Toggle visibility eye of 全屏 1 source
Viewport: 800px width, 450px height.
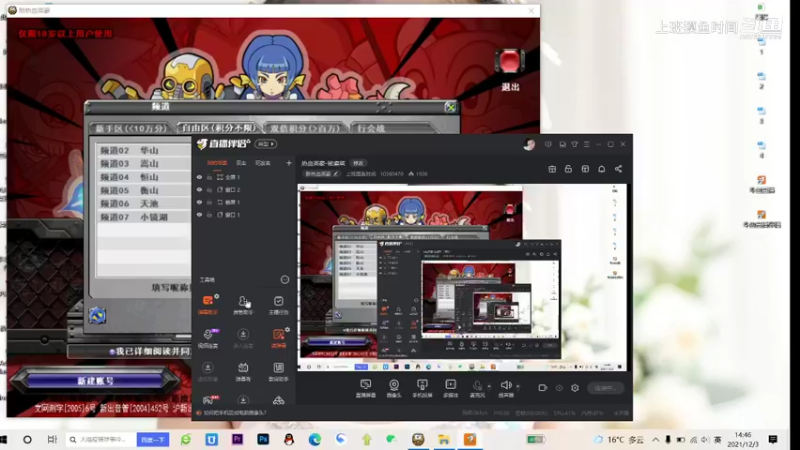199,177
